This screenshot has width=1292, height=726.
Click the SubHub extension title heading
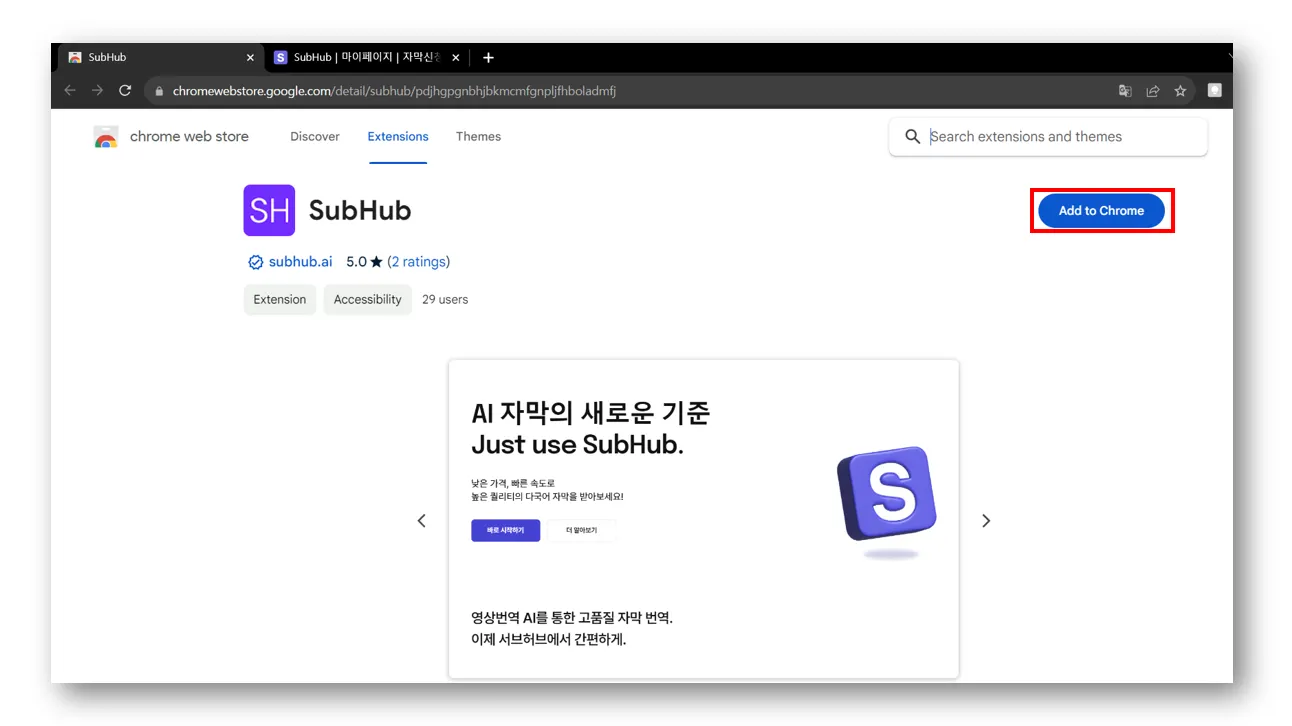click(x=360, y=210)
